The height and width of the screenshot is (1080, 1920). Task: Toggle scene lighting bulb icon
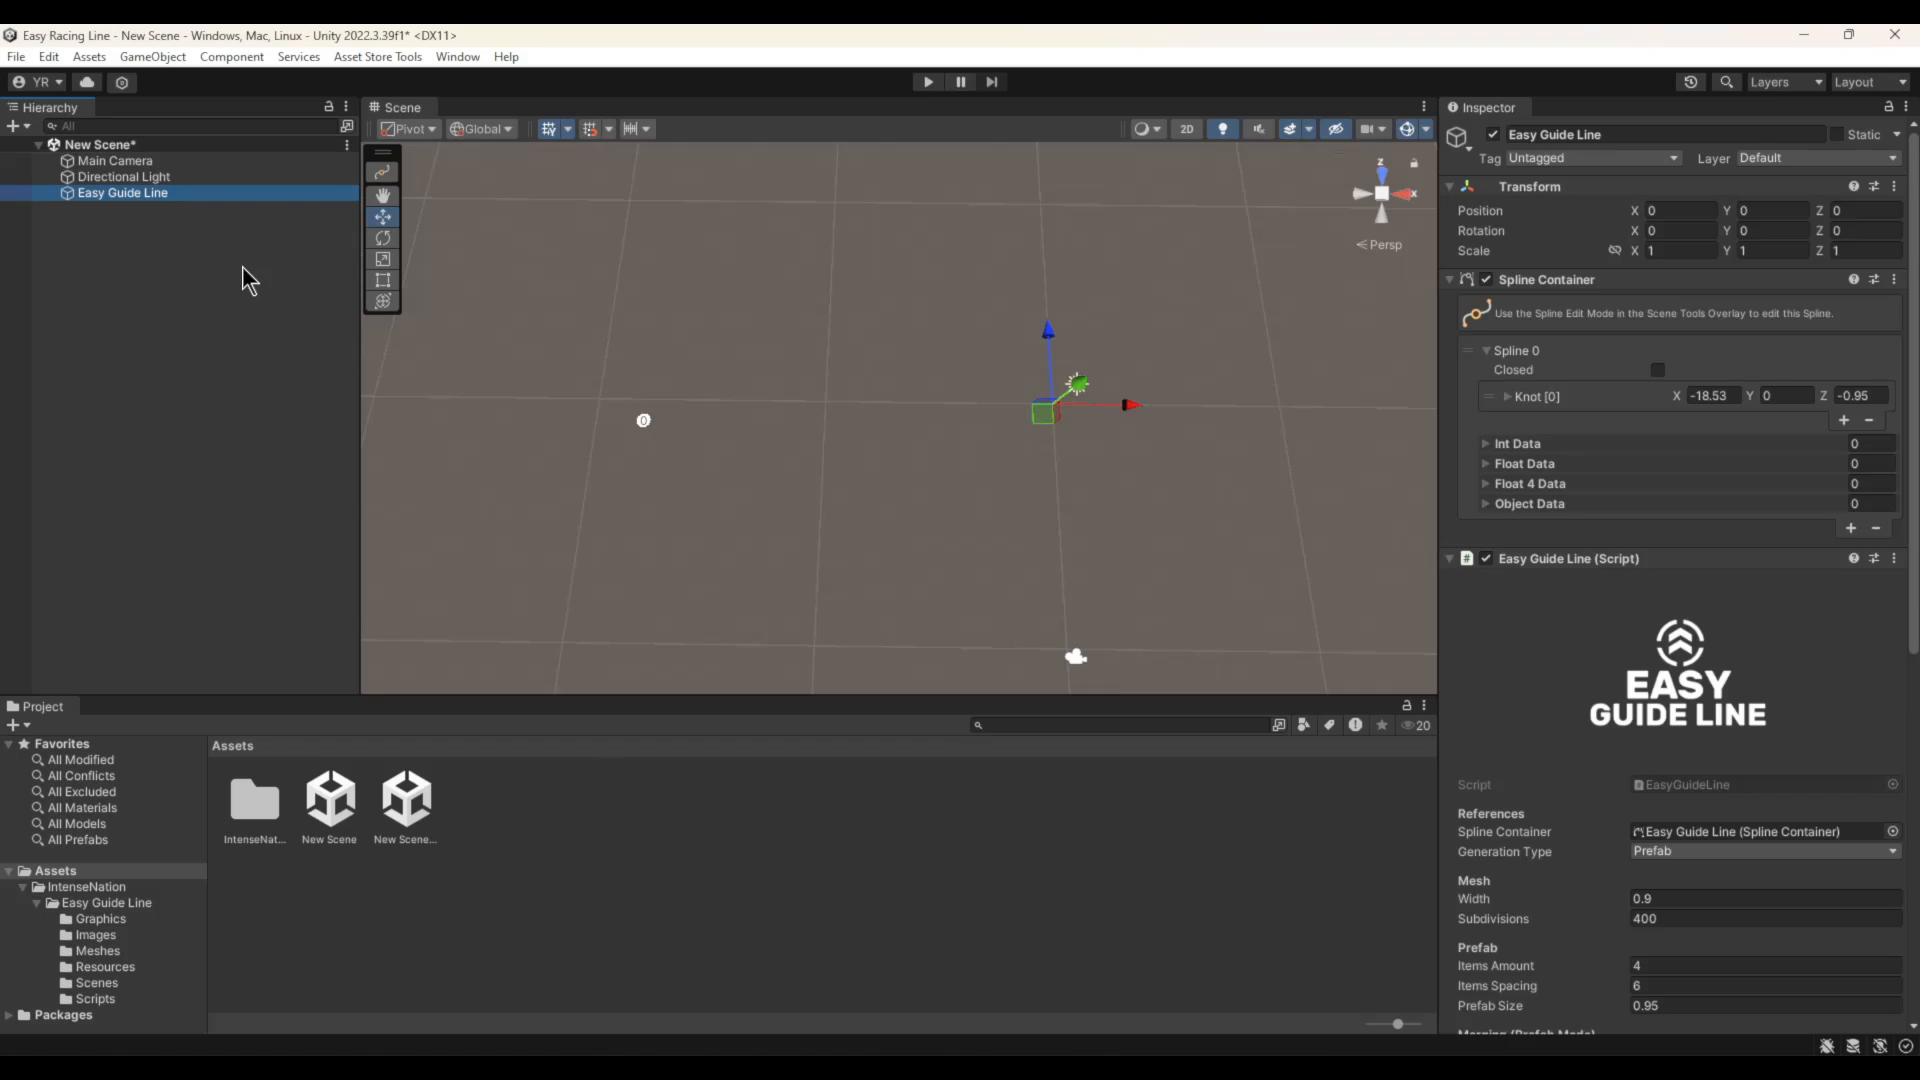tap(1222, 129)
